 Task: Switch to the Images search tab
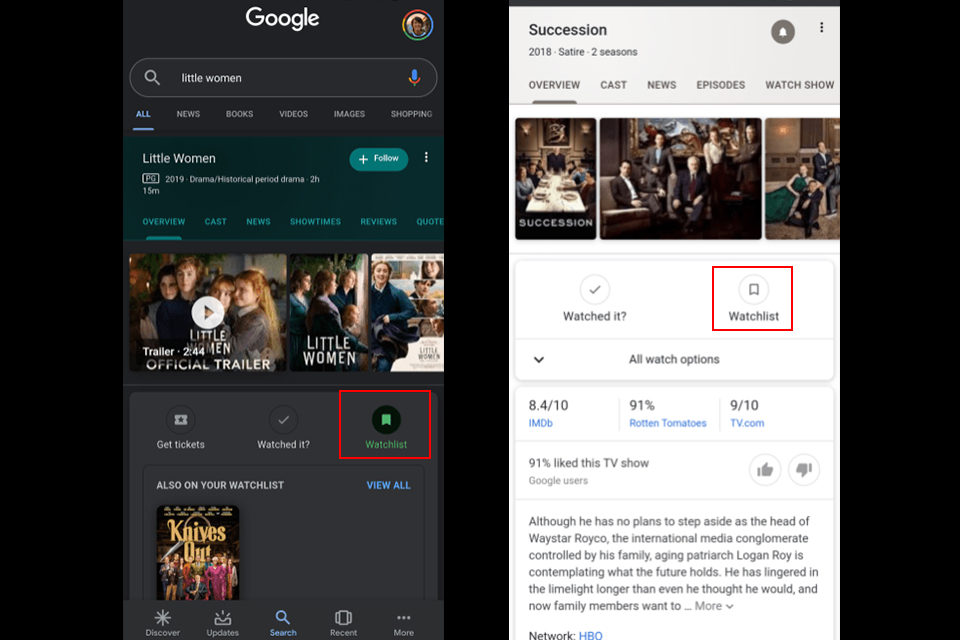point(349,114)
